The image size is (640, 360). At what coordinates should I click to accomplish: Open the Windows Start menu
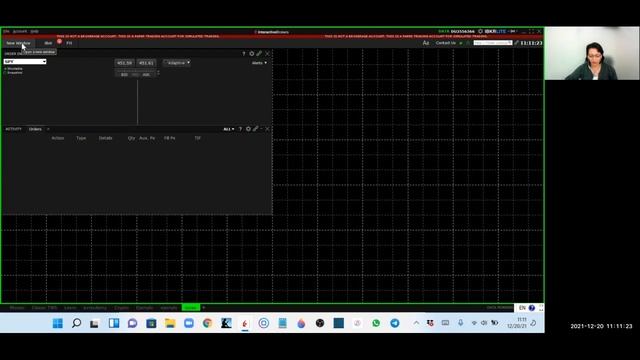point(58,323)
